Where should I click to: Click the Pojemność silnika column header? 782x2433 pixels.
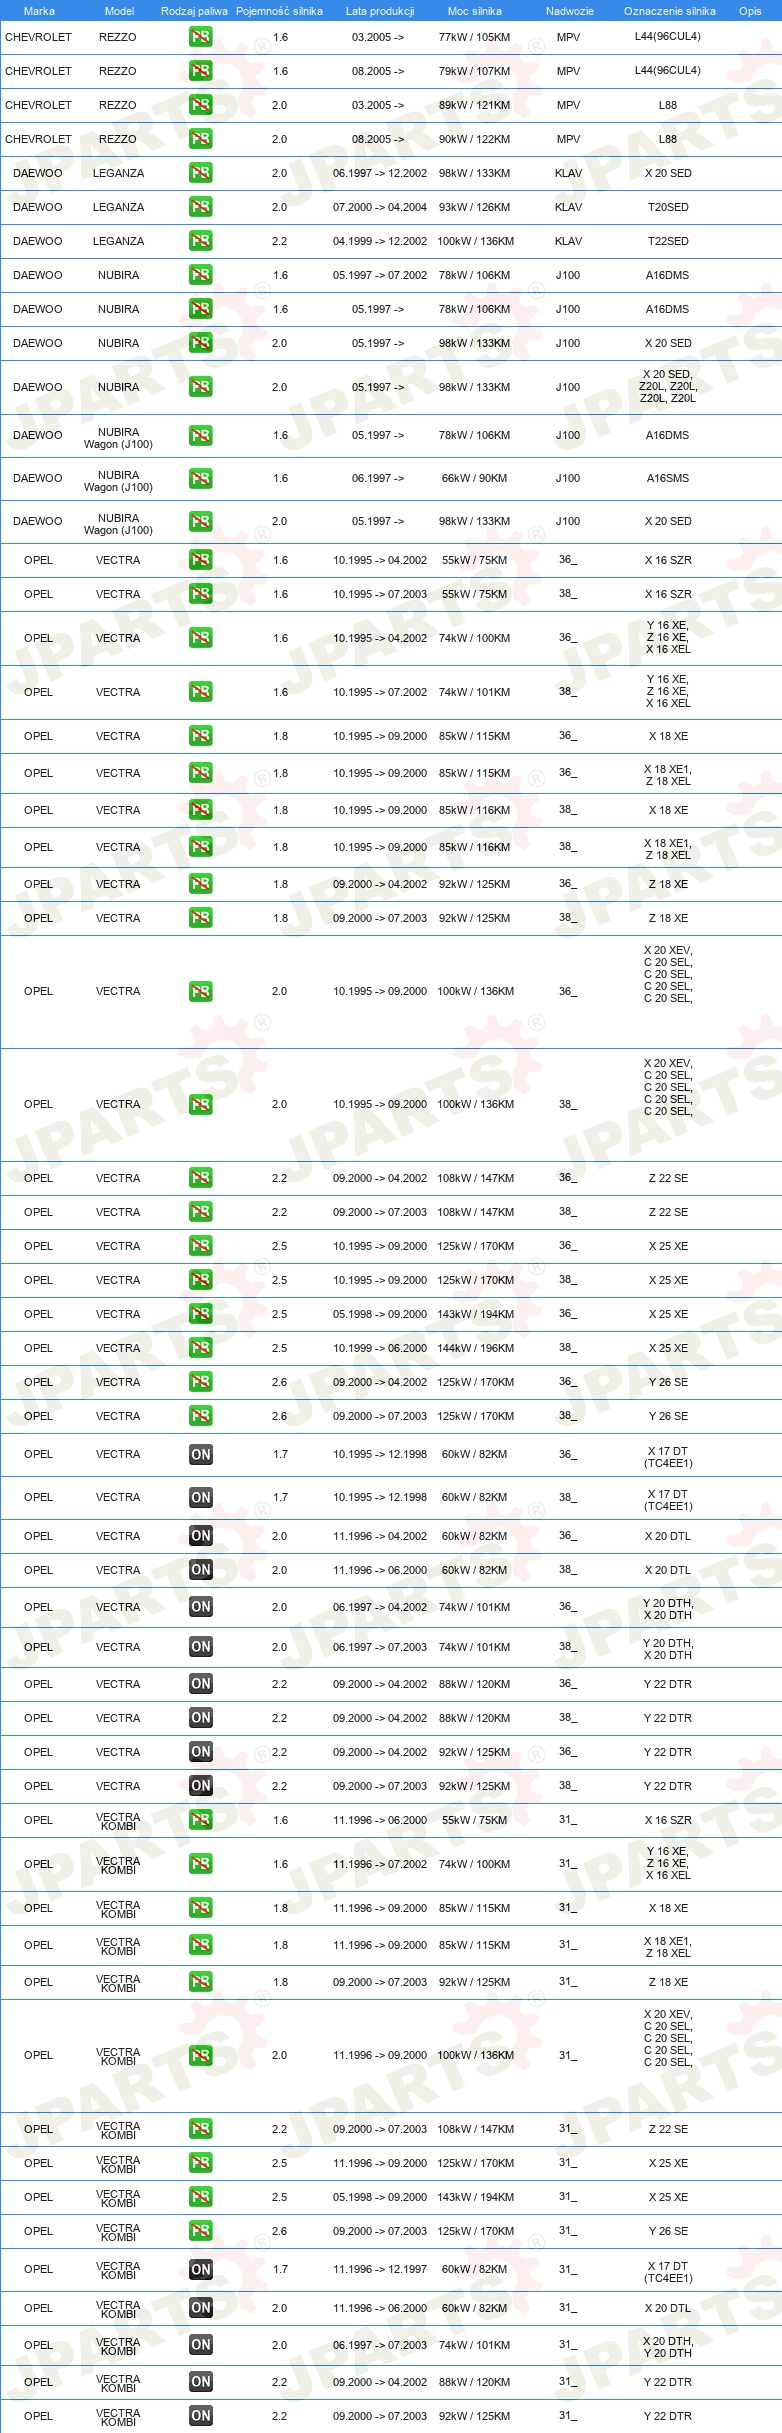[x=279, y=11]
